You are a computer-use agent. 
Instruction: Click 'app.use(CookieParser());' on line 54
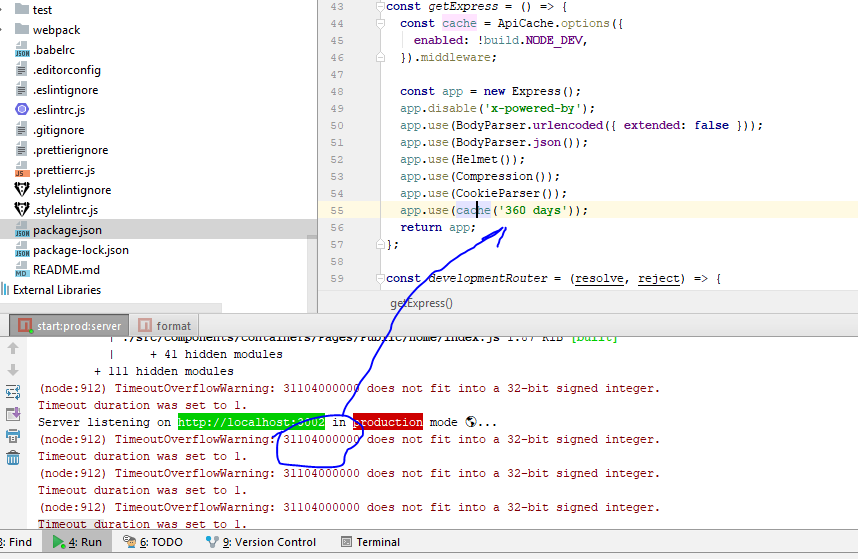(x=483, y=193)
